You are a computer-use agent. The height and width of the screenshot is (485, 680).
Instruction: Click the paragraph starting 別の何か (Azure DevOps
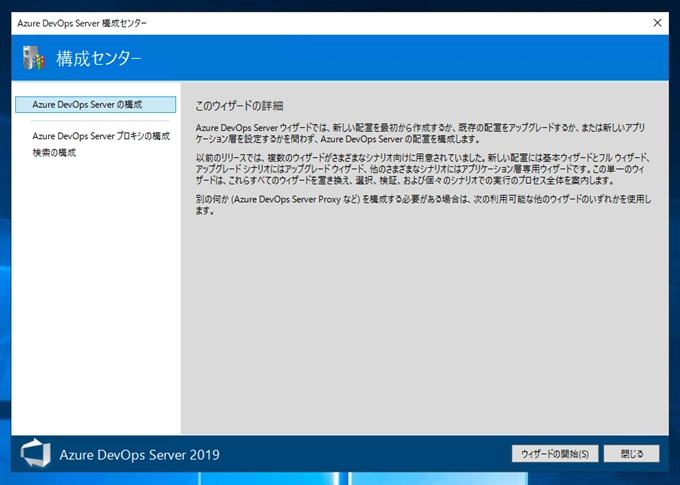pyautogui.click(x=423, y=205)
